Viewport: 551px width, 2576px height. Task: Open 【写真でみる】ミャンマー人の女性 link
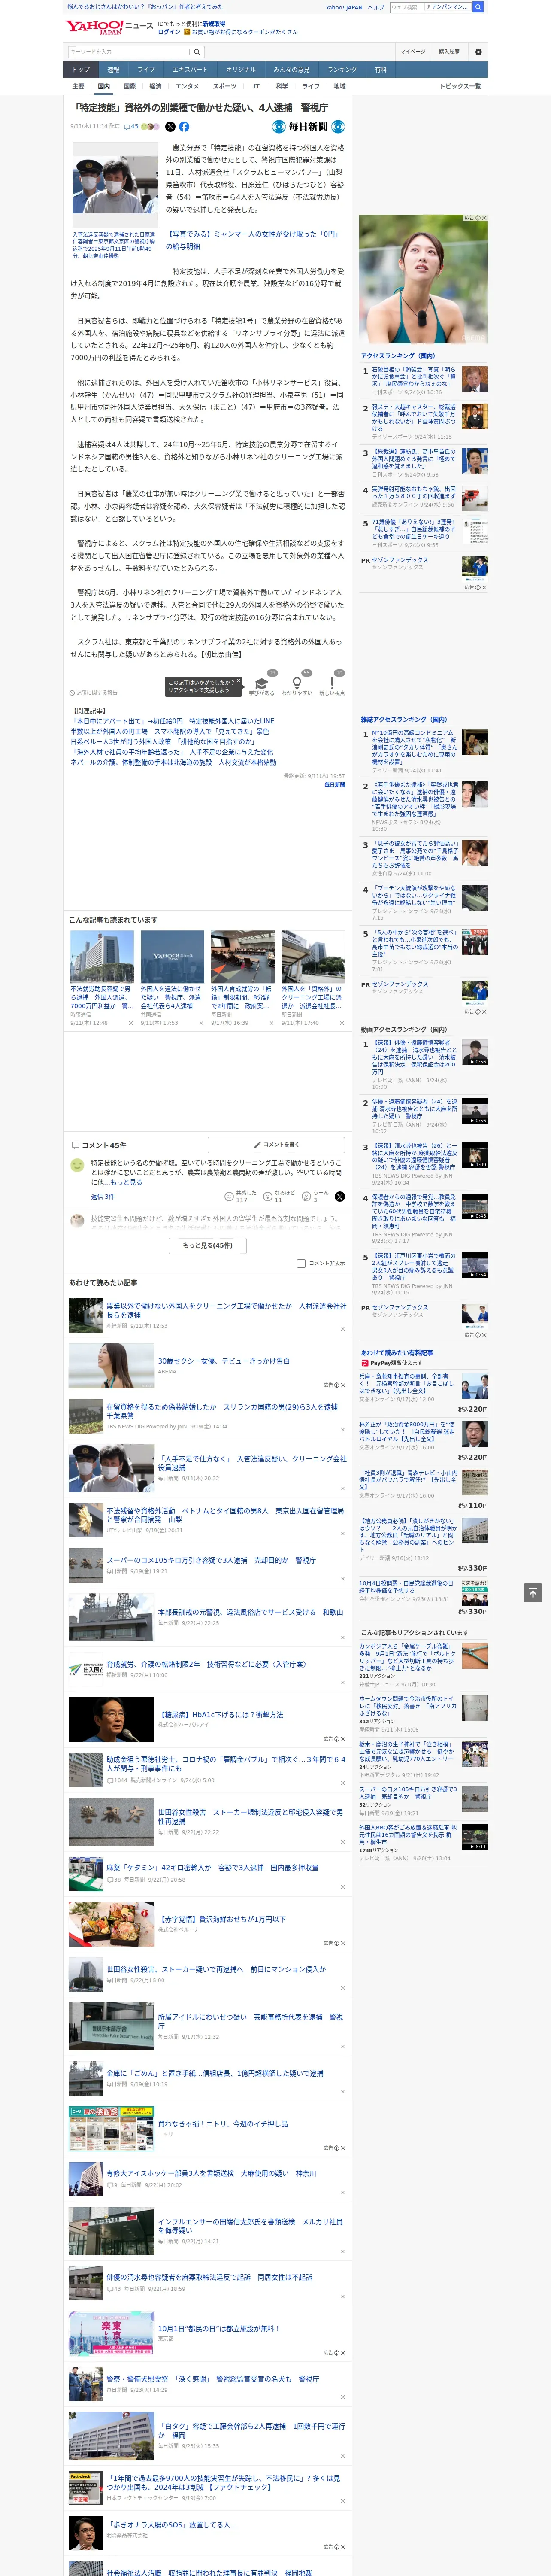pyautogui.click(x=253, y=240)
